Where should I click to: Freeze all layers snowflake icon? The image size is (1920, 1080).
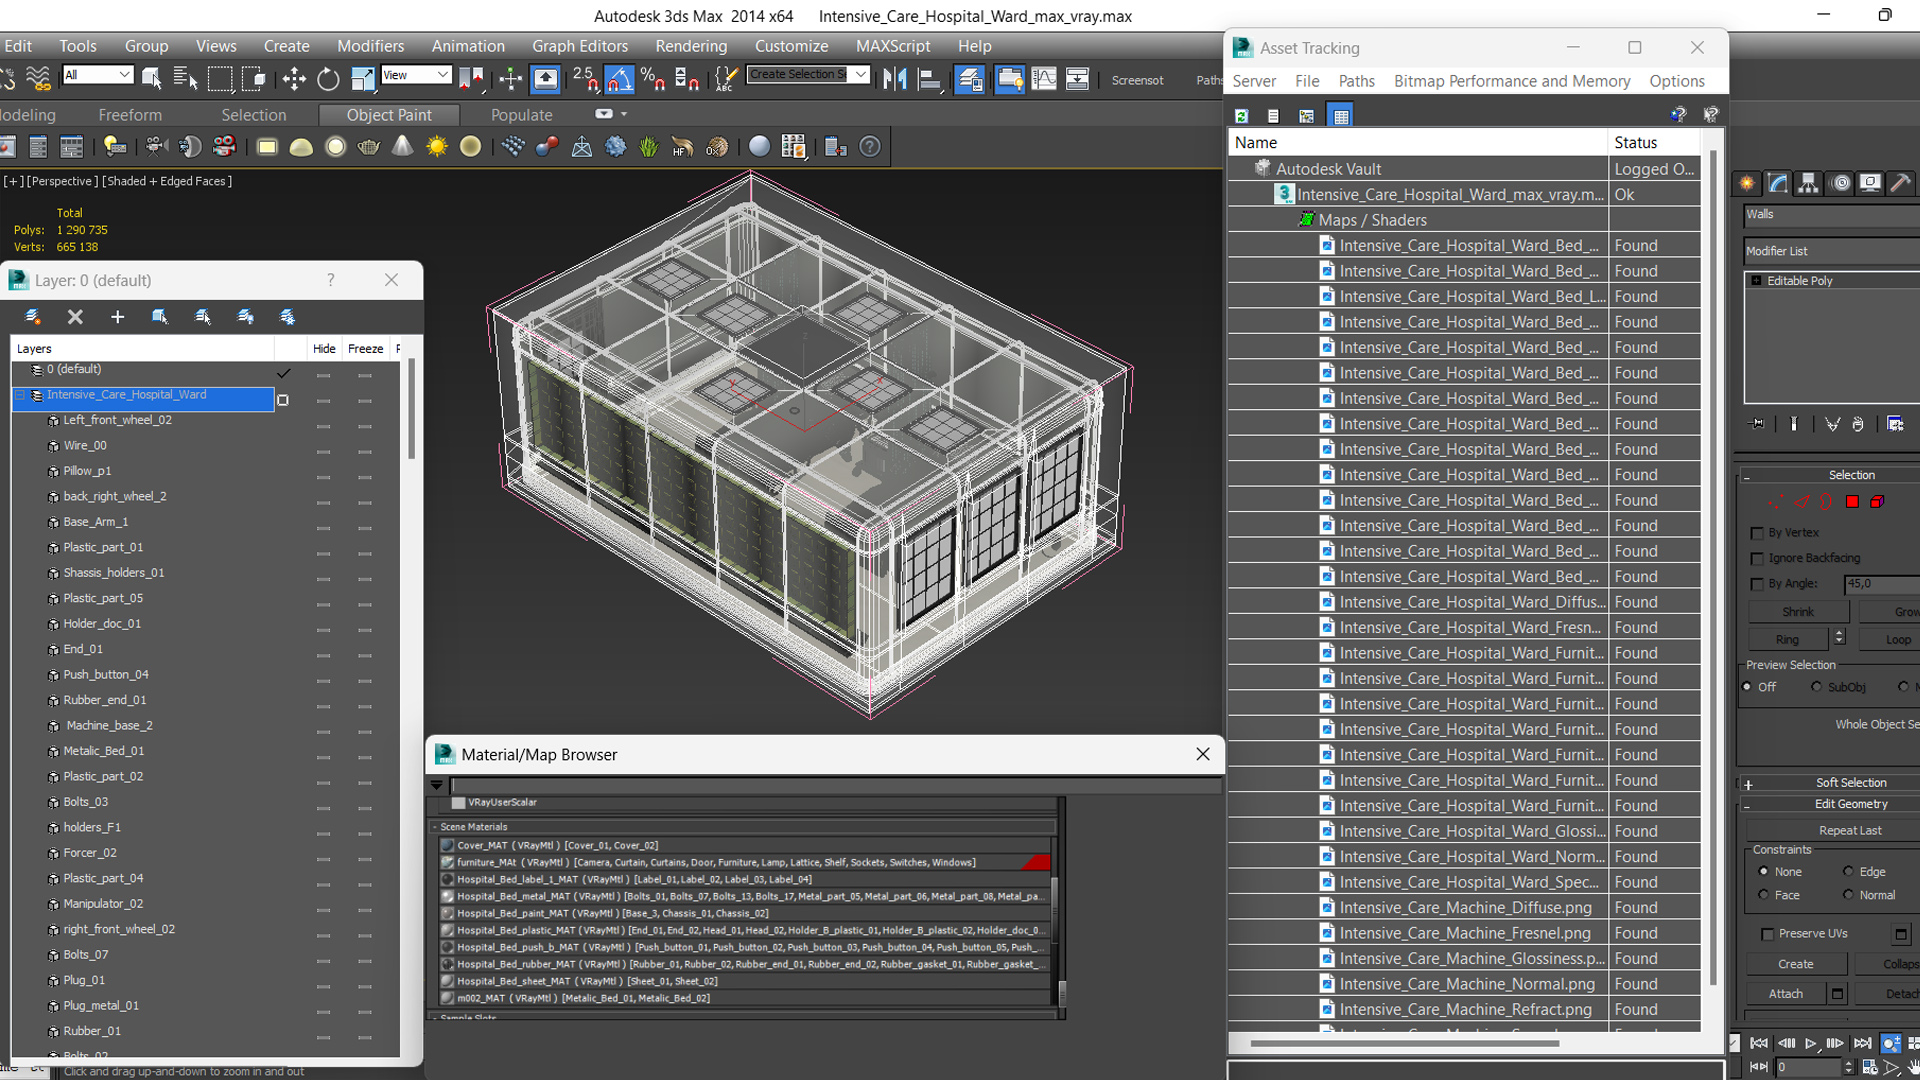287,317
